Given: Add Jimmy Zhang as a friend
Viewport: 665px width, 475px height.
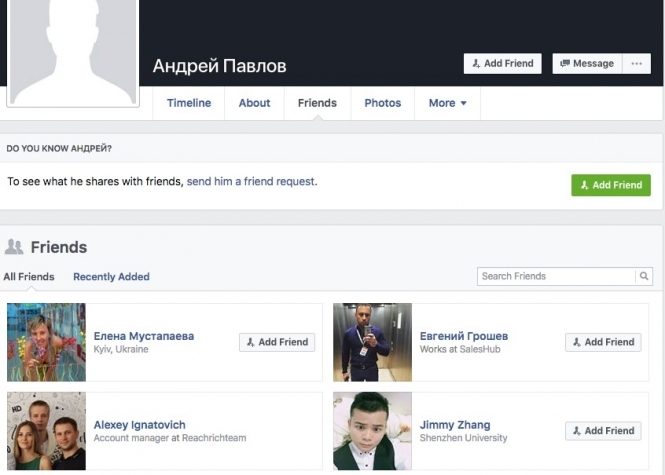Looking at the screenshot, I should pos(603,431).
